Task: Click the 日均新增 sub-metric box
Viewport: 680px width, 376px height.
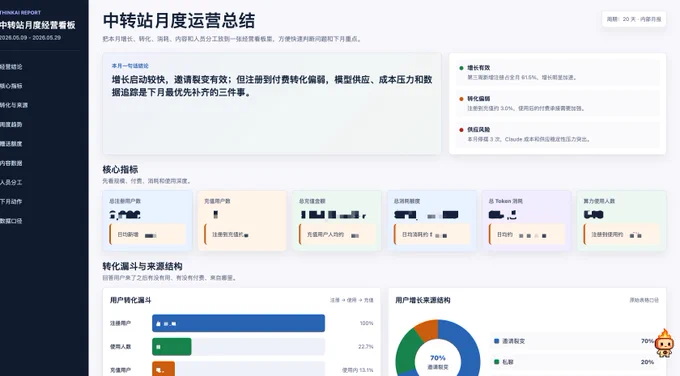Action: (x=147, y=235)
